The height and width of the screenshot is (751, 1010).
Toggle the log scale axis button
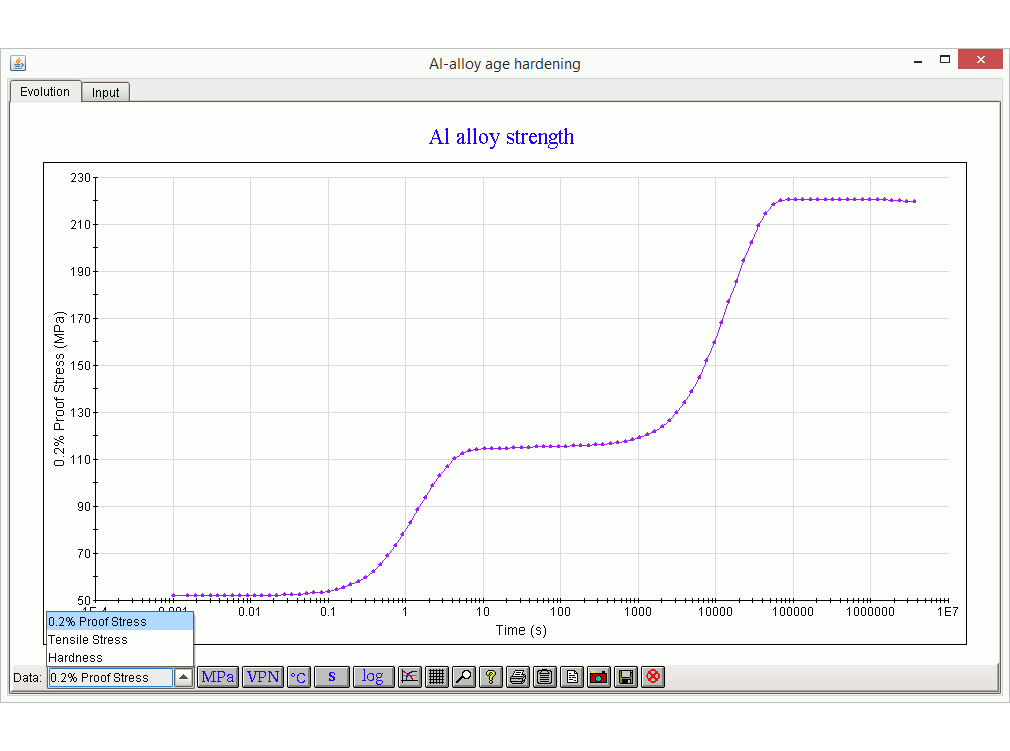click(x=372, y=677)
